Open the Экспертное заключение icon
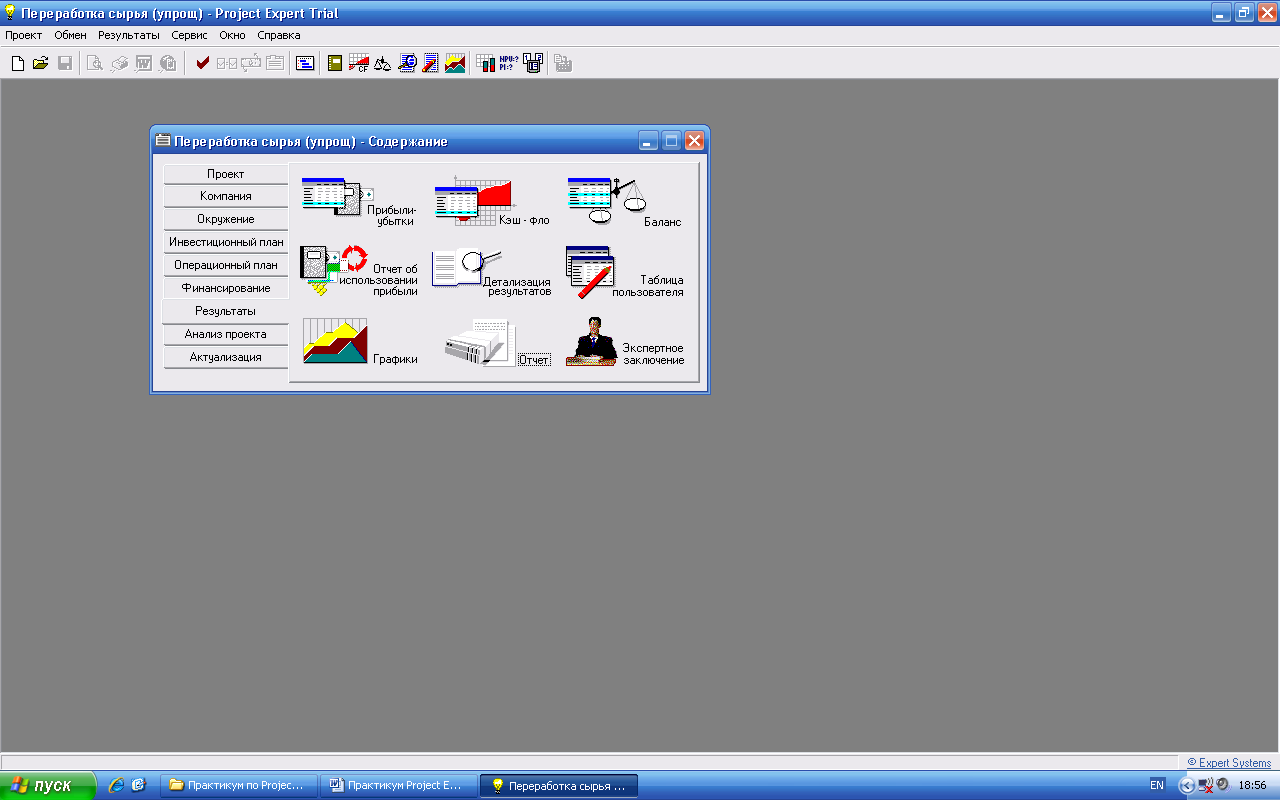 tap(625, 342)
